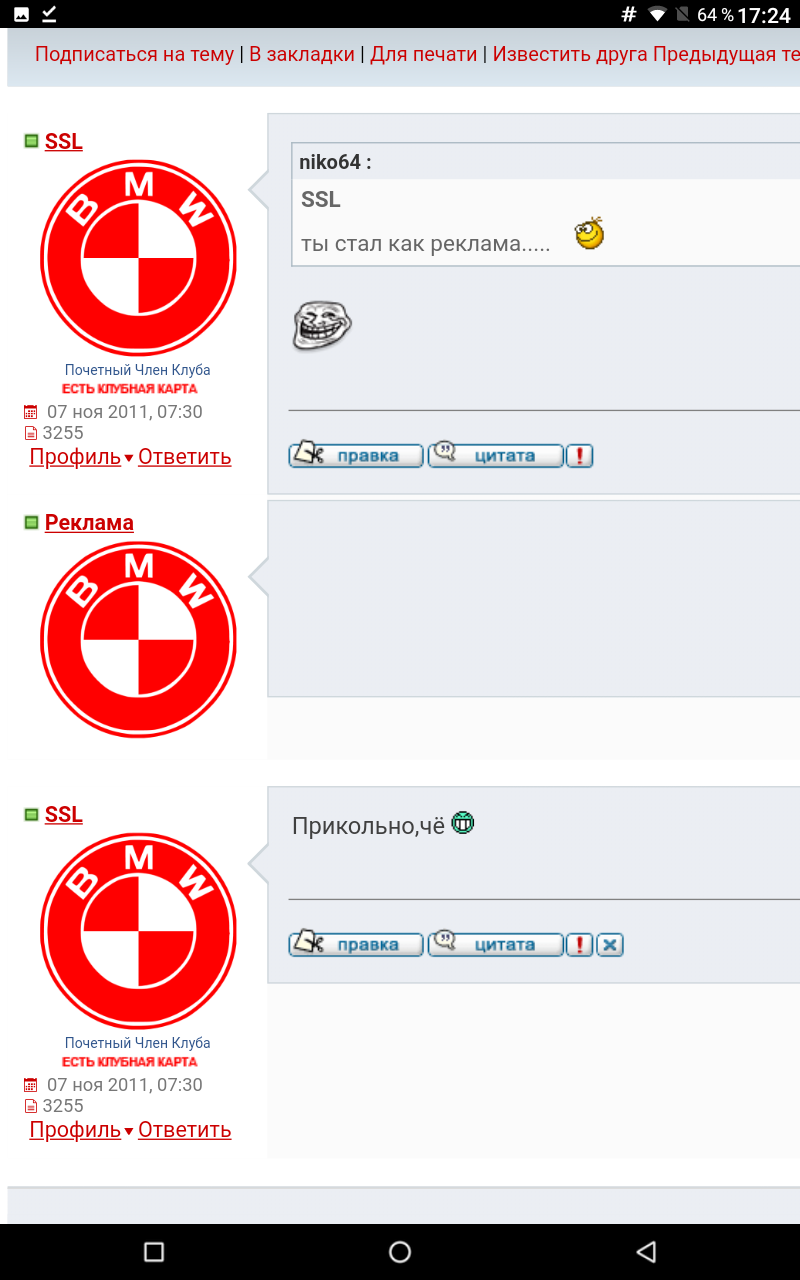The height and width of the screenshot is (1280, 800).
Task: Click the troll face emoticon image
Action: (322, 325)
